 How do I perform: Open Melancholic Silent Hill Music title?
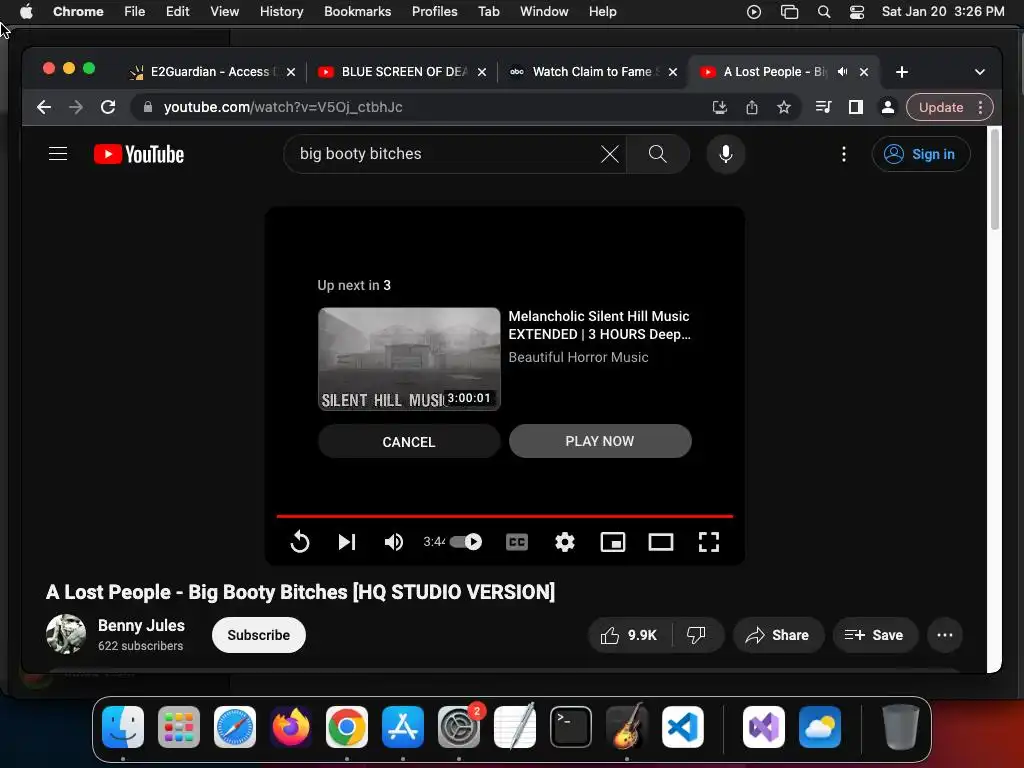599,325
